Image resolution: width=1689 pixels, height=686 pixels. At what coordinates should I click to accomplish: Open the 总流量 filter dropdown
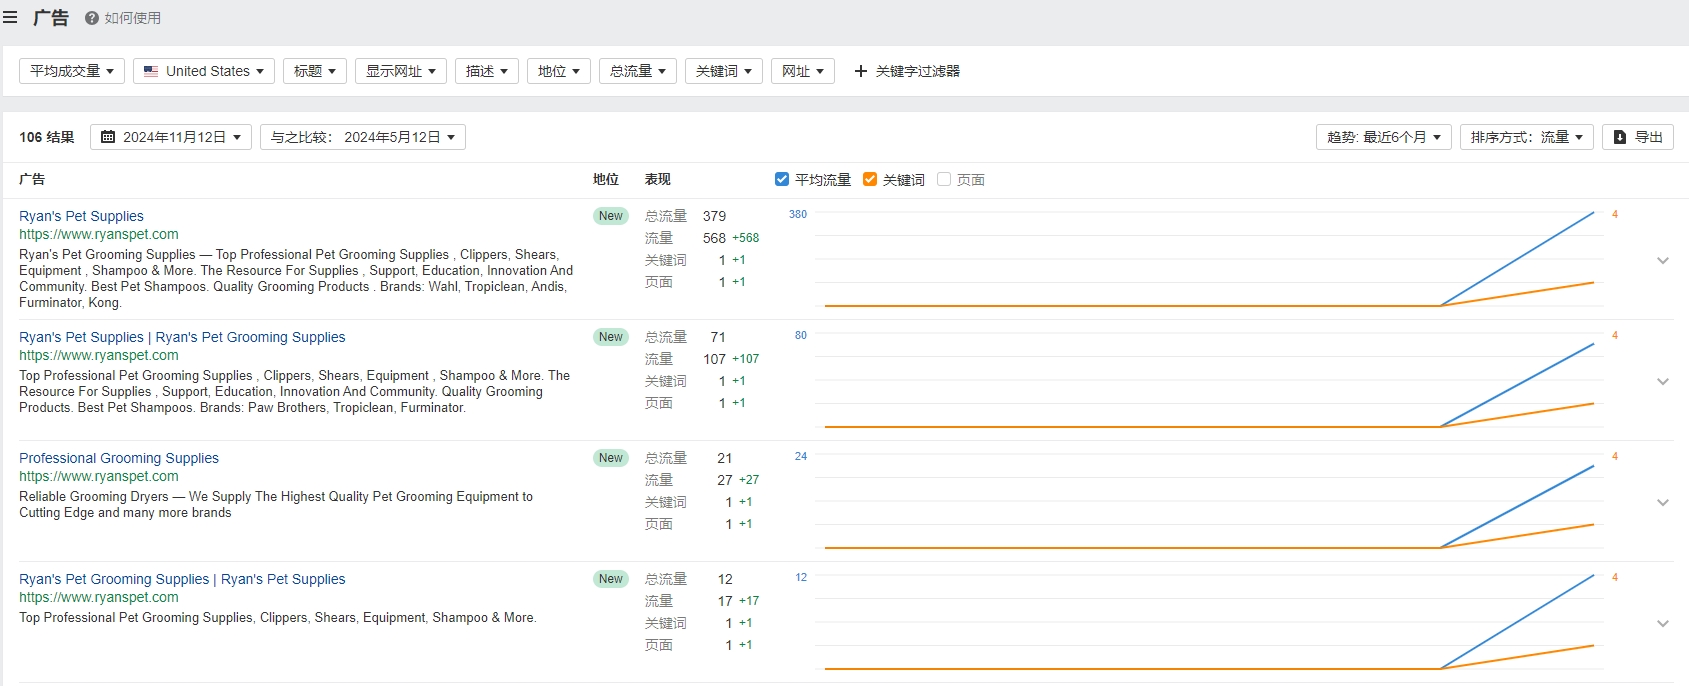tap(638, 71)
